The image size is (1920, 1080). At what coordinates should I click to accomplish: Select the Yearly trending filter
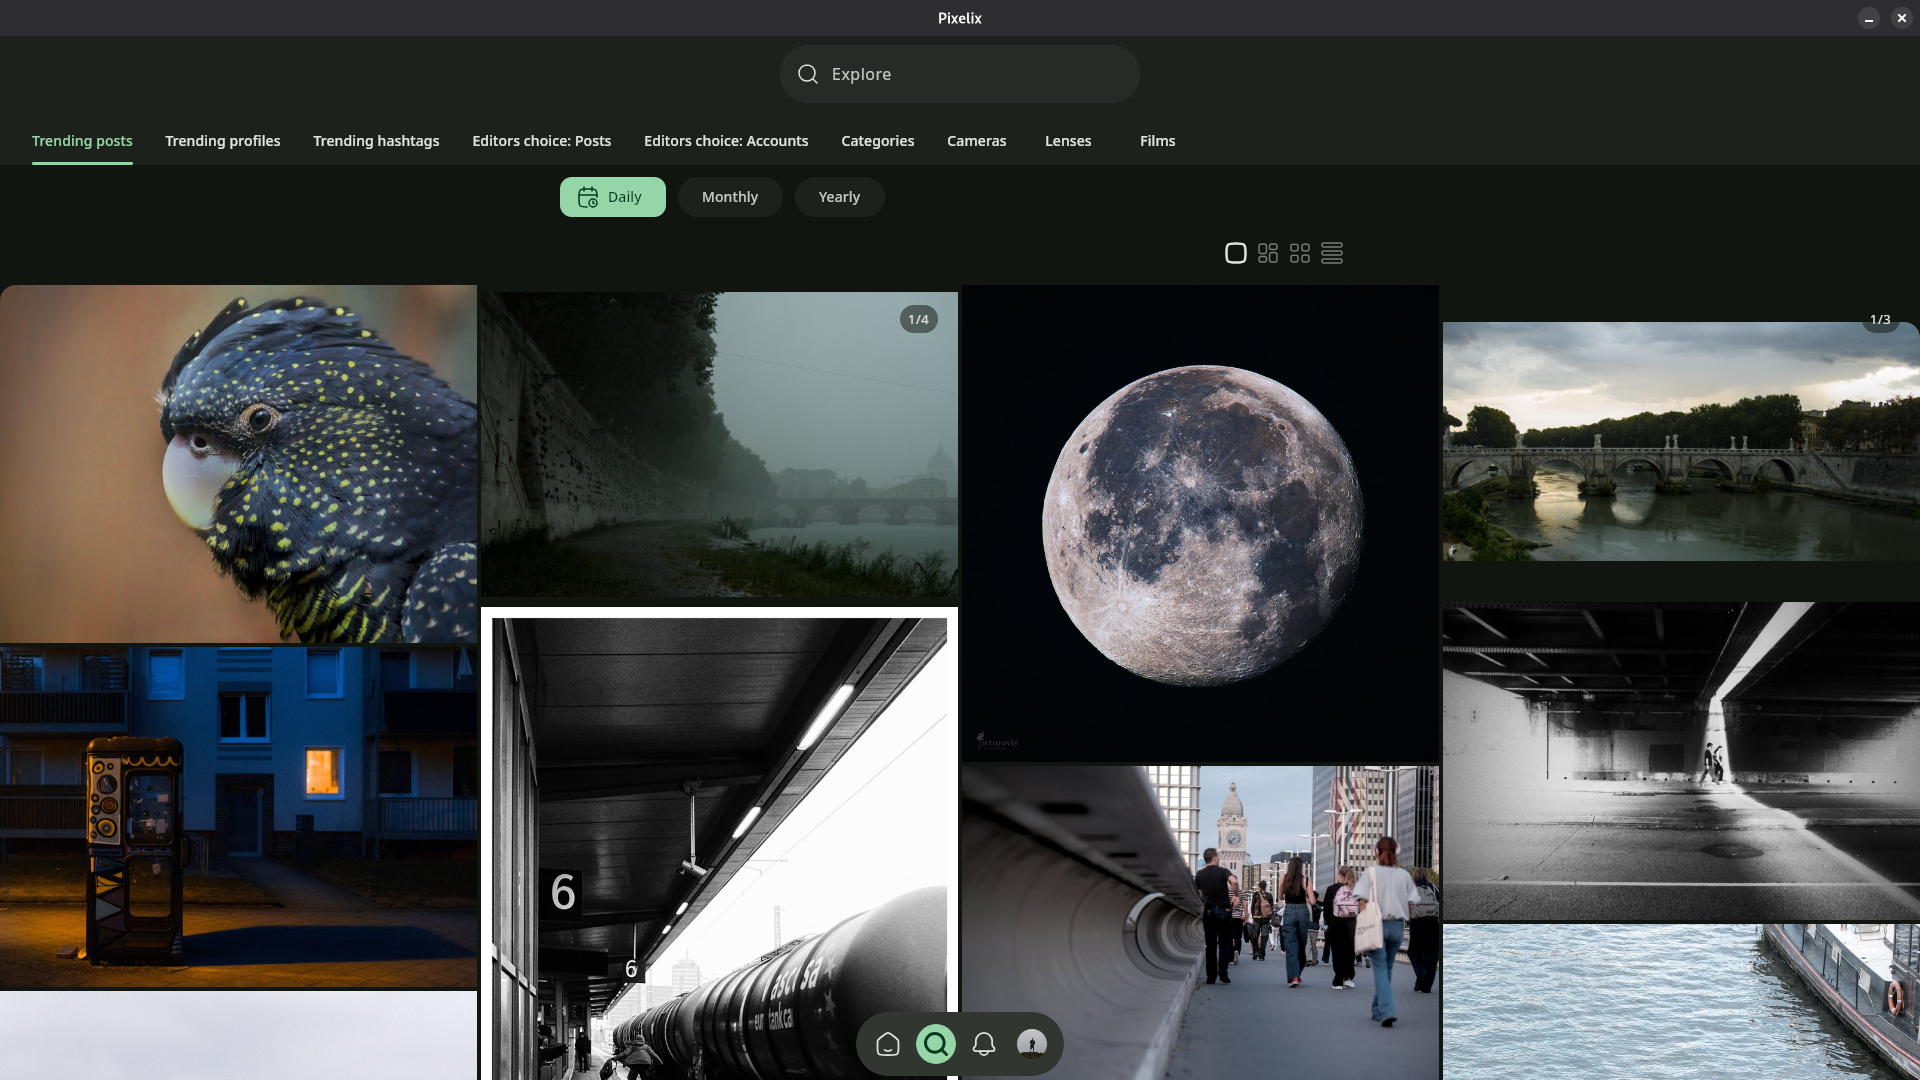point(839,197)
